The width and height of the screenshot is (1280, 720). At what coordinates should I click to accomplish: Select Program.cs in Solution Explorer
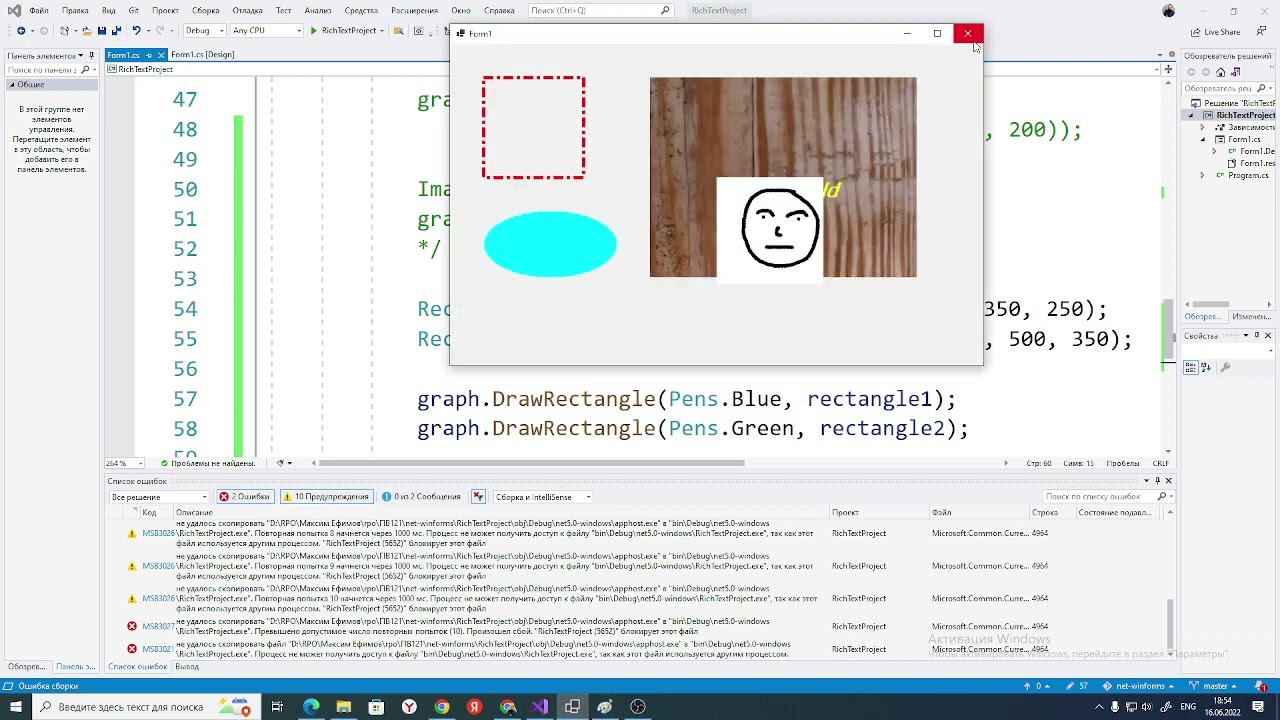click(1248, 175)
